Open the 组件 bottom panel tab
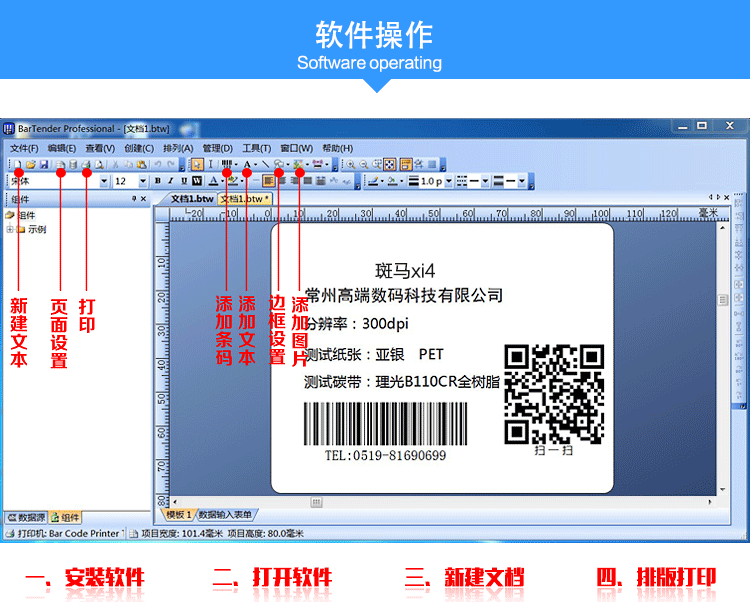This screenshot has height=602, width=750. tap(65, 517)
